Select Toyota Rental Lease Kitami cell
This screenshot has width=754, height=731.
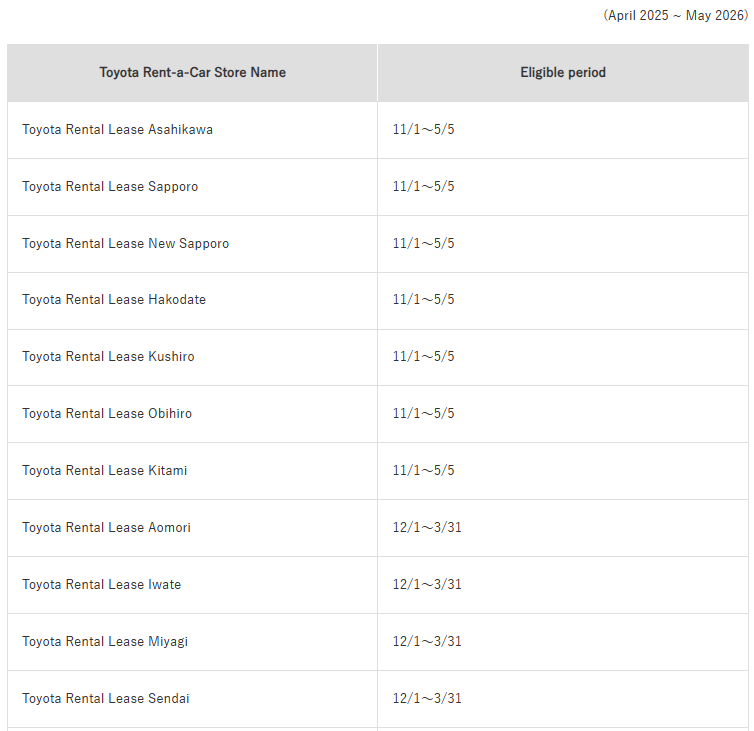coord(104,471)
